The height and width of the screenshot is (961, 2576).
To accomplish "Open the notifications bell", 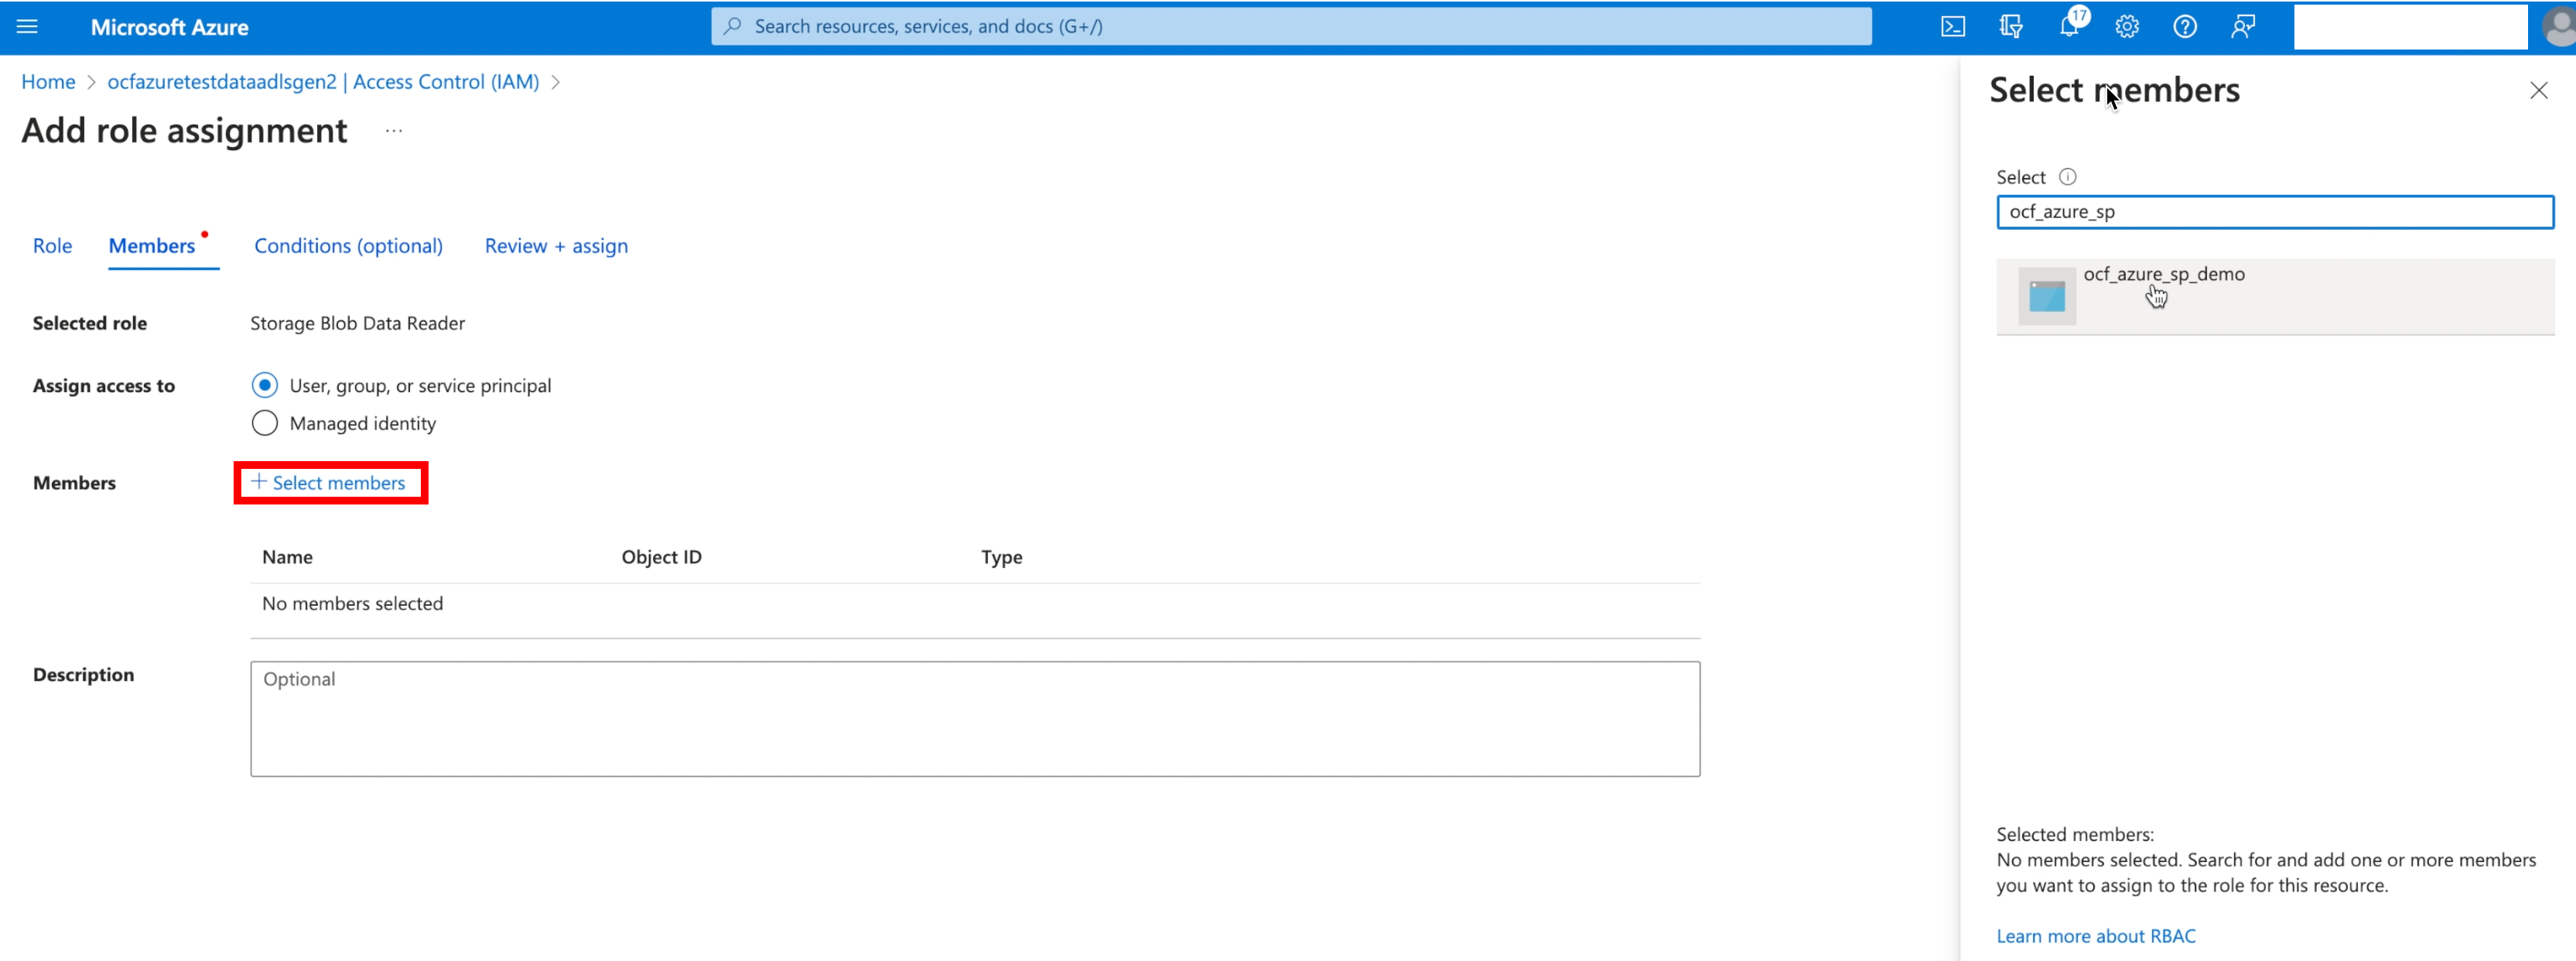I will click(x=2069, y=27).
